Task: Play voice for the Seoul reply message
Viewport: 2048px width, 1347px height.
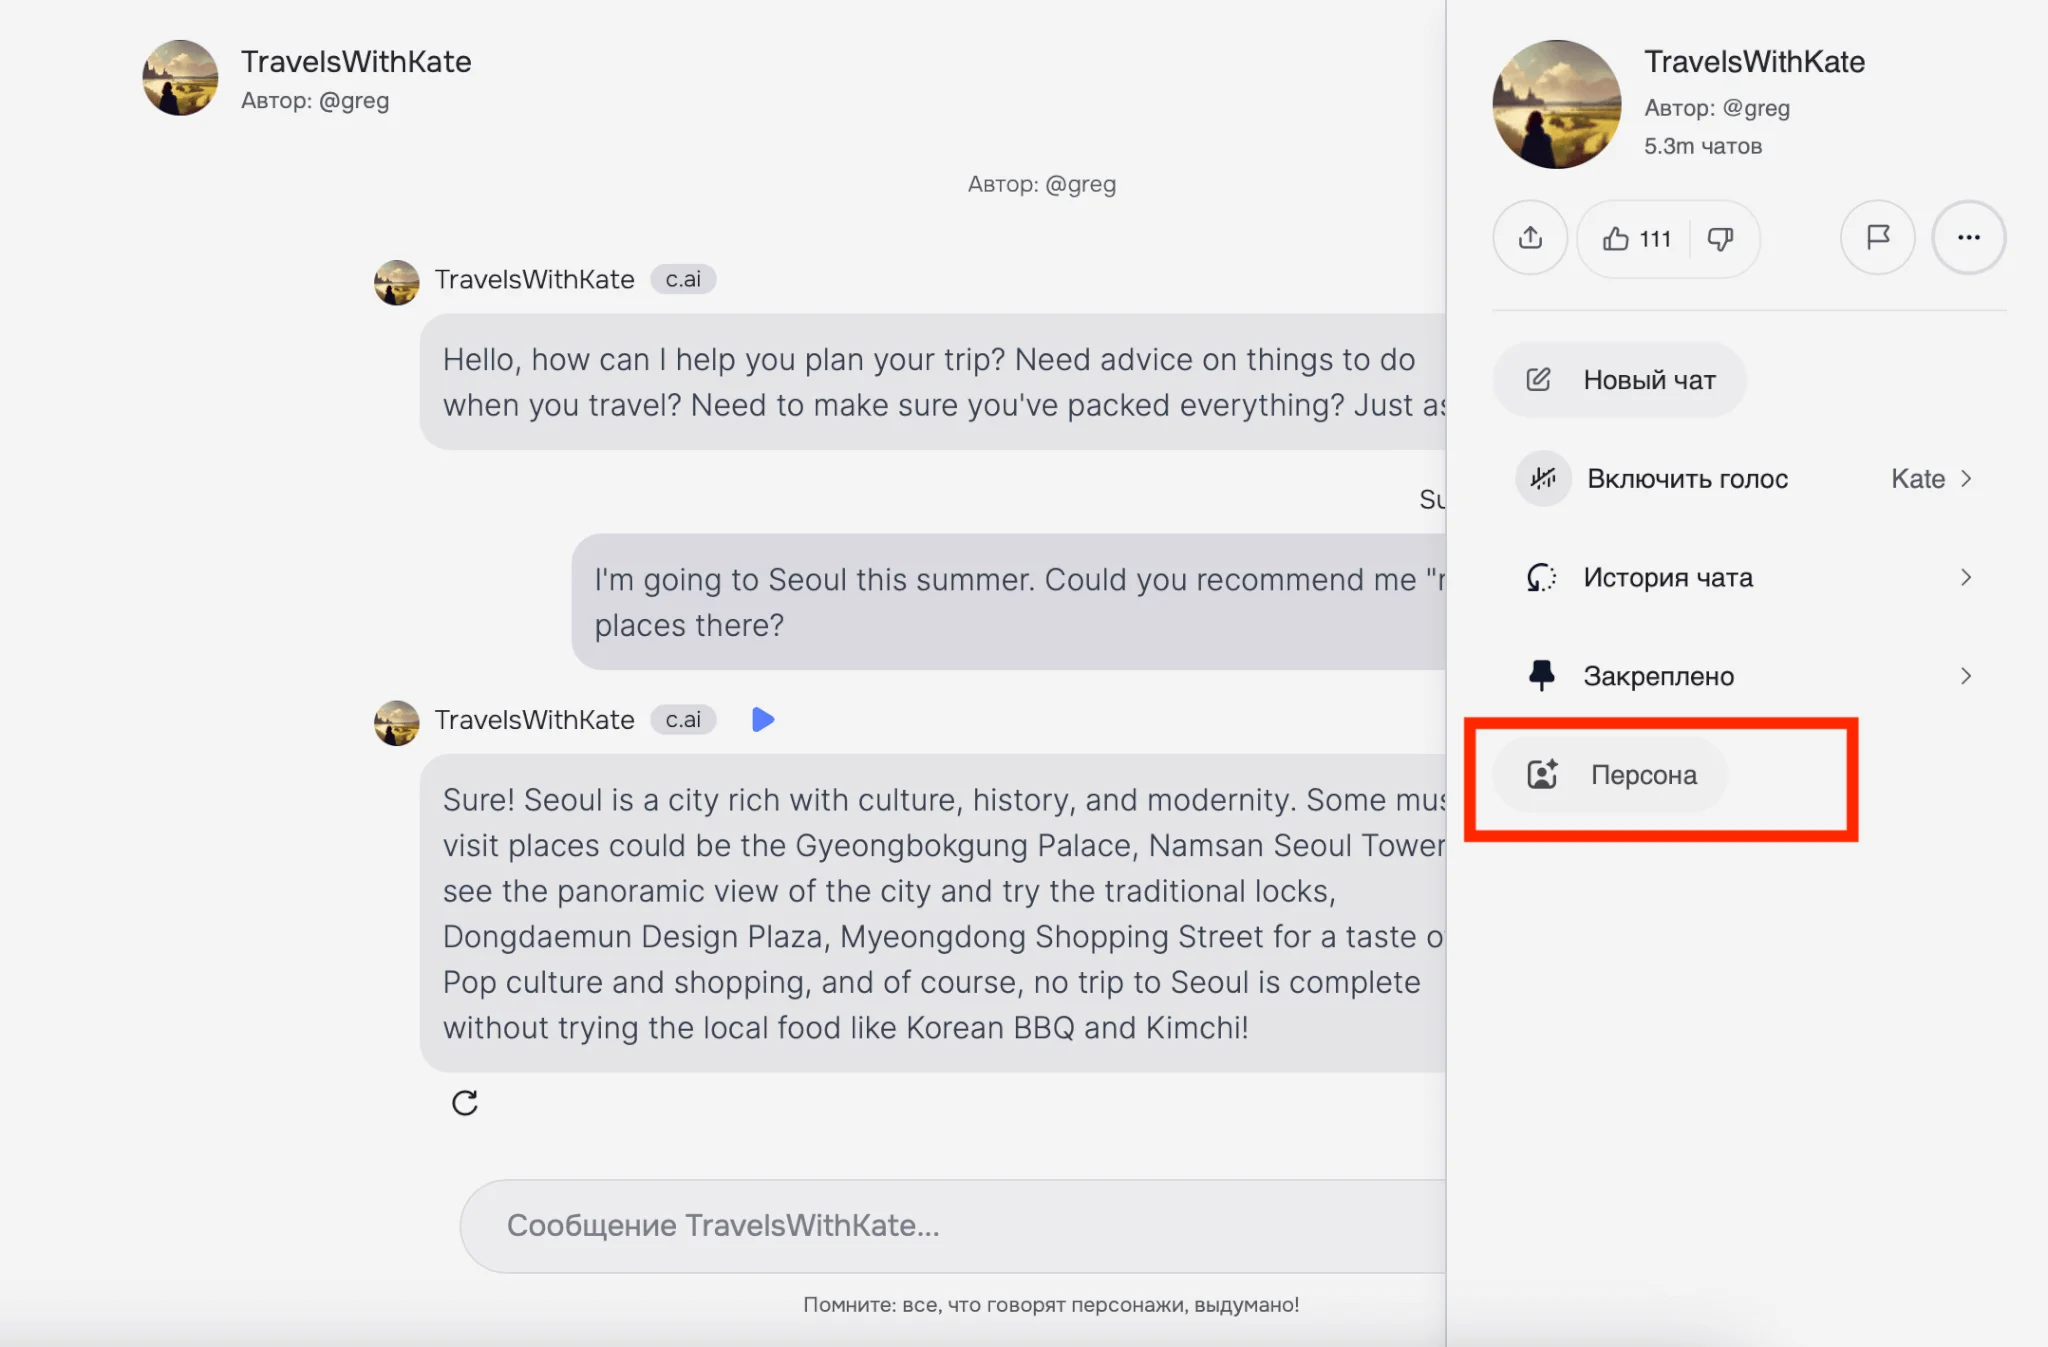Action: [x=762, y=719]
